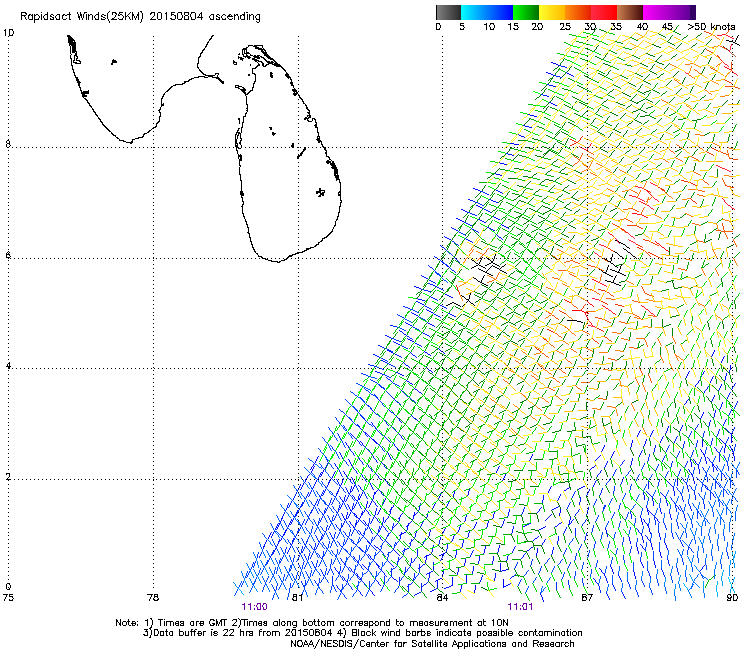This screenshot has width=740, height=650.
Task: Click the green 15-20 knots color swatch
Action: (526, 12)
